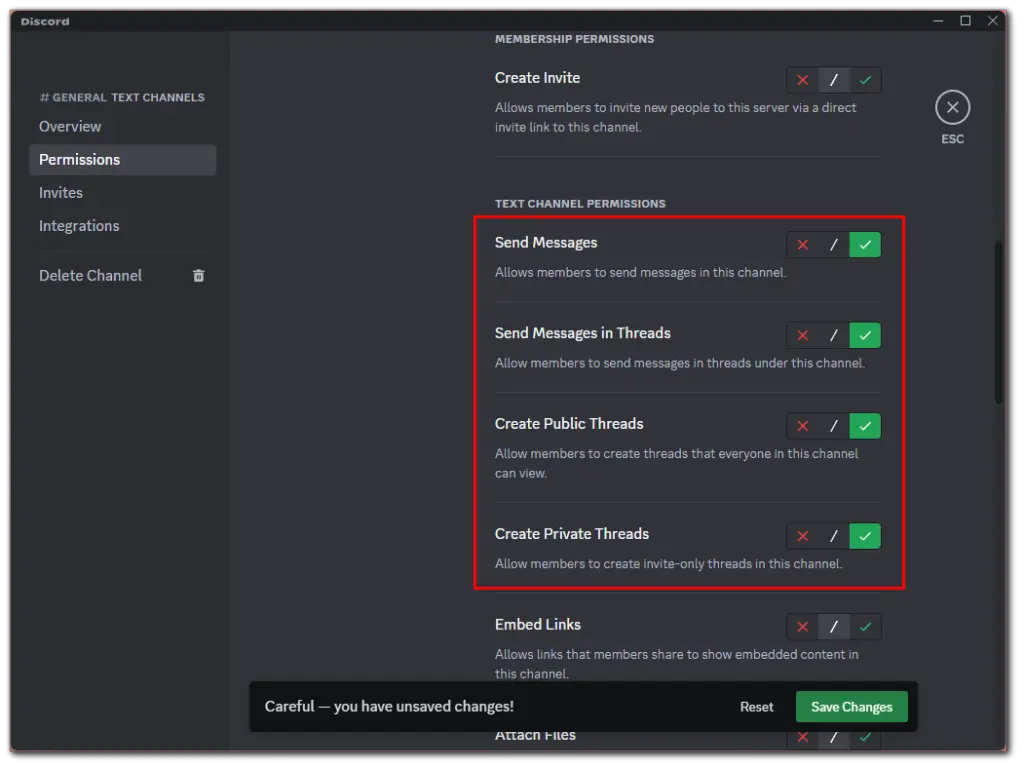This screenshot has height=769, width=1024.
Task: Click the trash icon beside Delete Channel
Action: point(198,275)
